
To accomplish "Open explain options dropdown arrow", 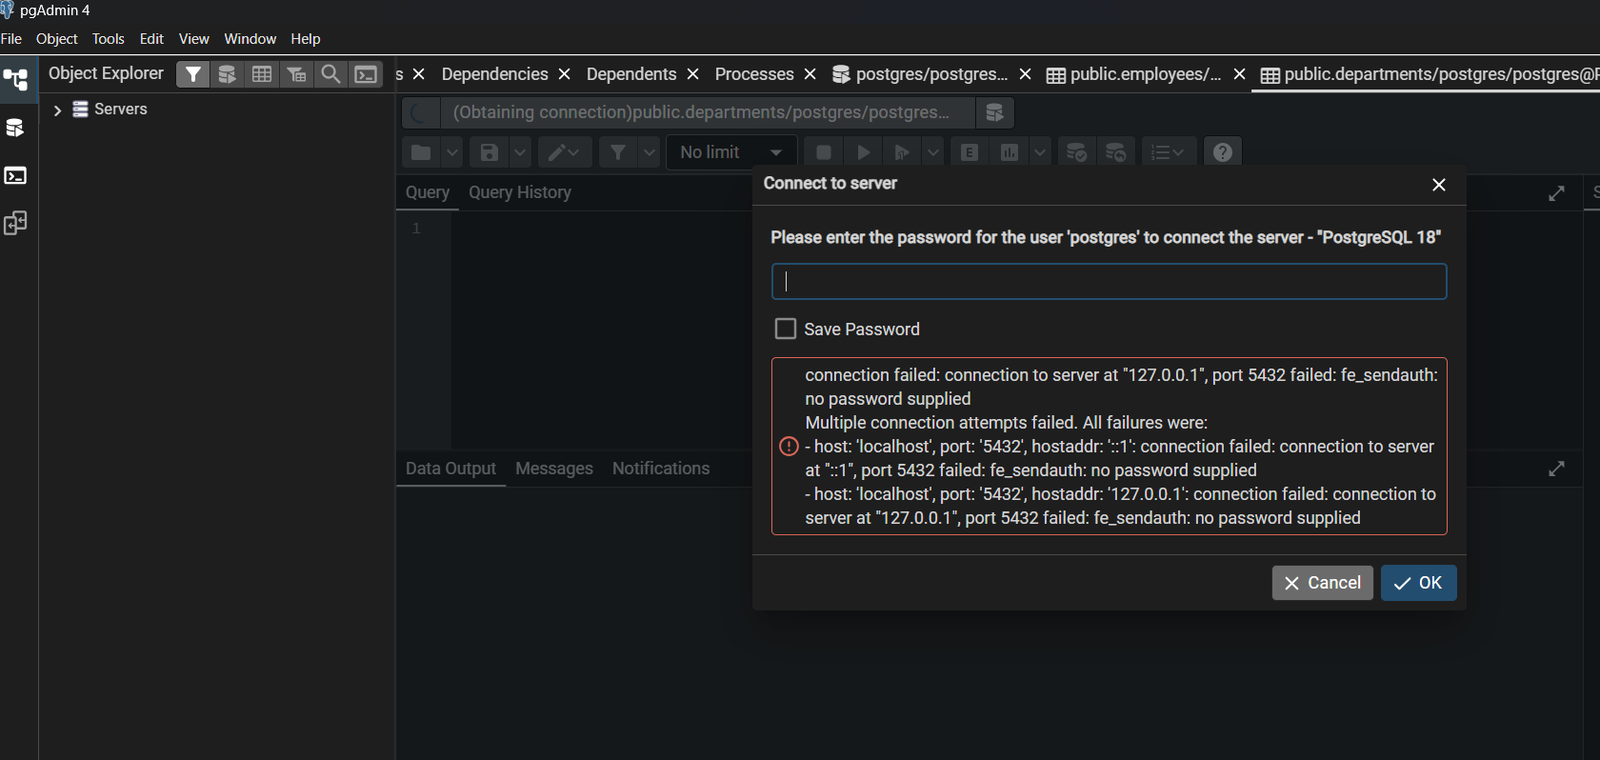I will click(1040, 152).
